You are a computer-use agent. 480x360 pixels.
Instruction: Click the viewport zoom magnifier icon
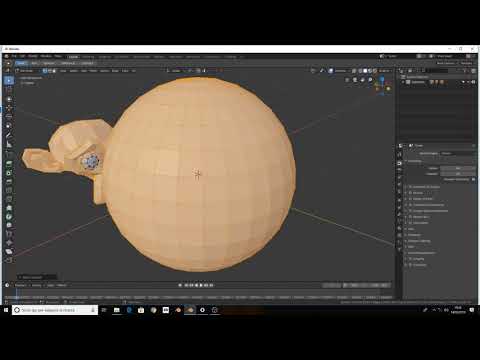(x=370, y=80)
